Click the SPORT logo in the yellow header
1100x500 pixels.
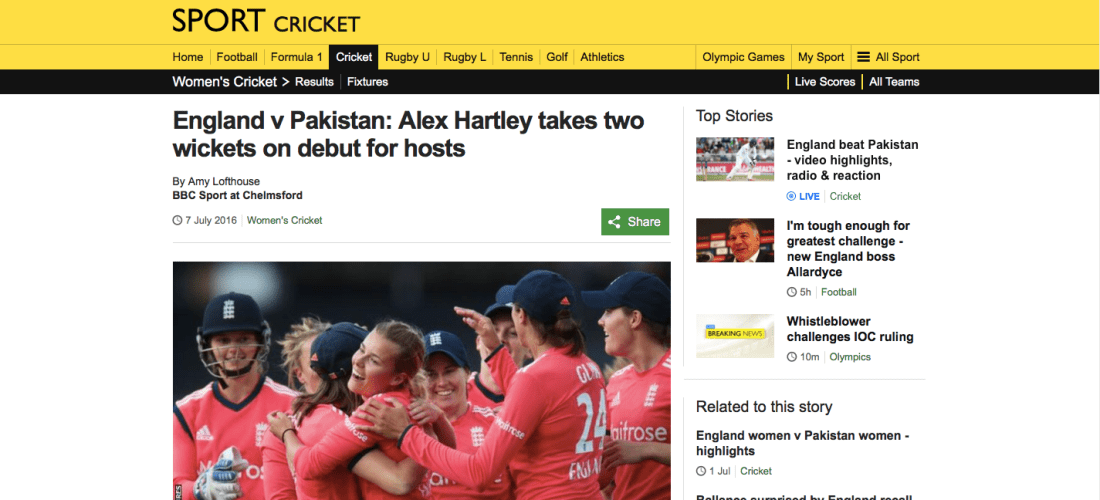219,21
